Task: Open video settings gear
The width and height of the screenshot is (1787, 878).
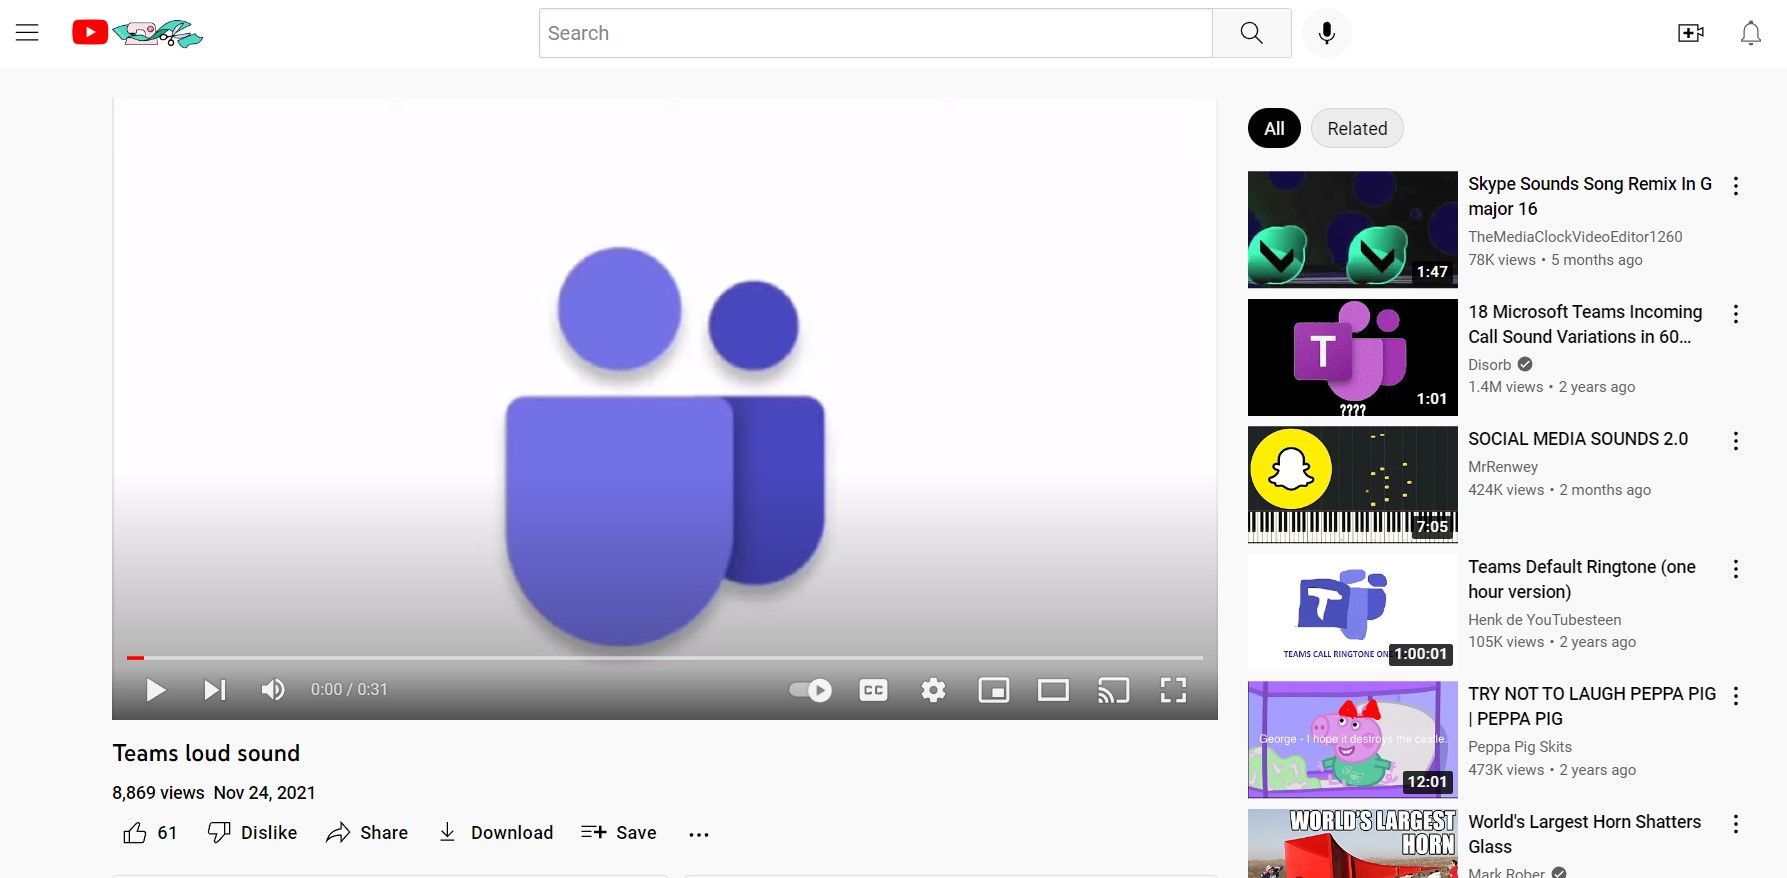Action: pos(933,690)
